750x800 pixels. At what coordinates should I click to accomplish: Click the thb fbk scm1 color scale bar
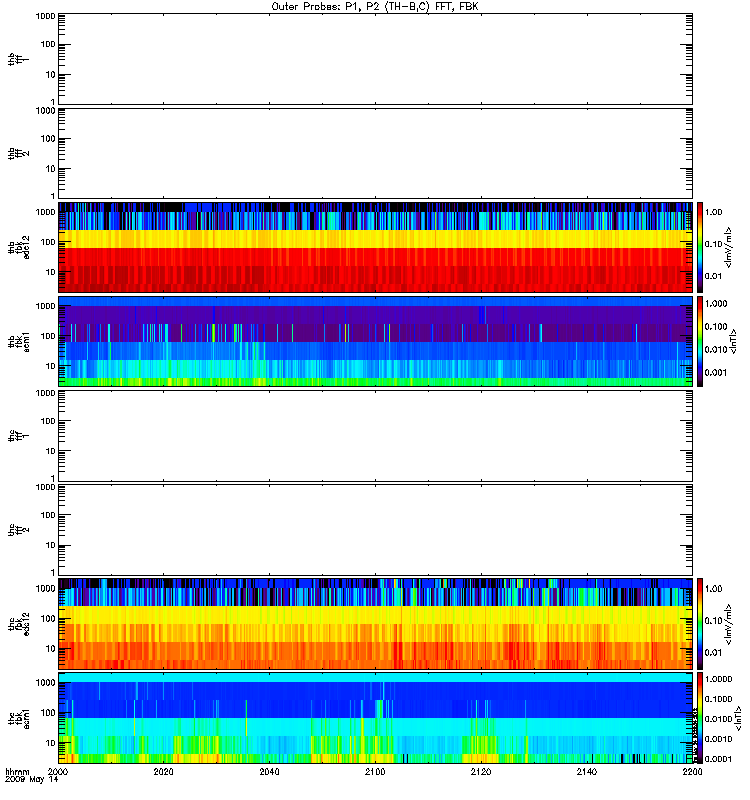pos(700,341)
